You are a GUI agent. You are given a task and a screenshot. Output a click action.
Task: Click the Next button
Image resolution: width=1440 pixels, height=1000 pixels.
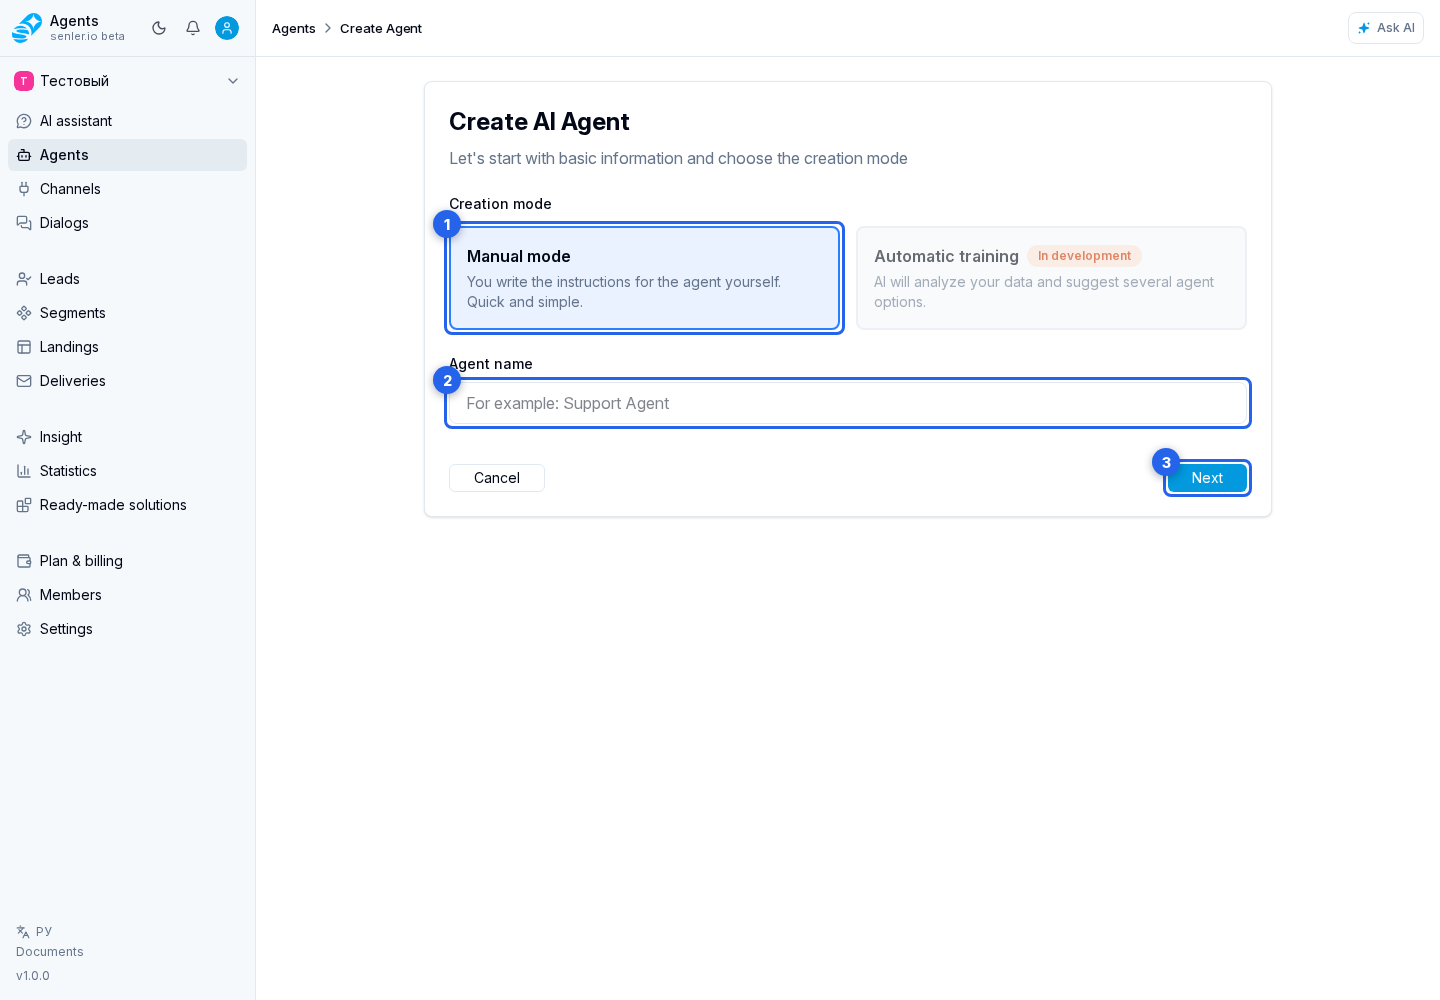(1207, 478)
